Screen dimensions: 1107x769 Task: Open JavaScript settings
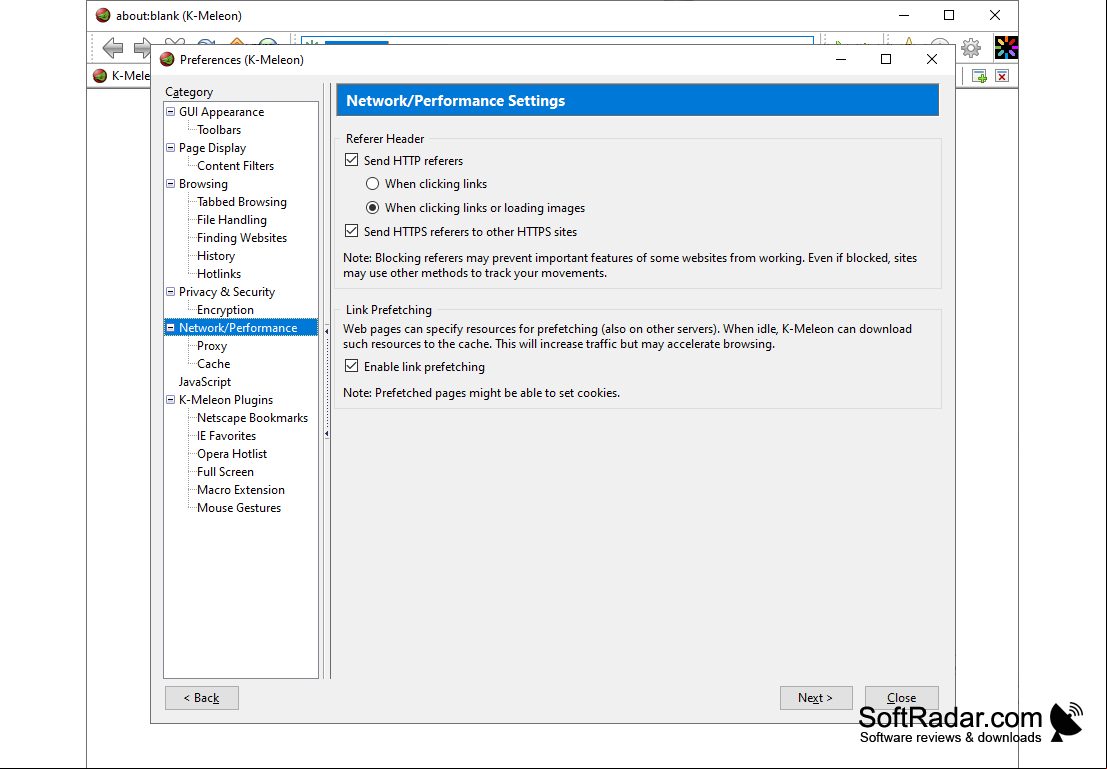(x=205, y=382)
